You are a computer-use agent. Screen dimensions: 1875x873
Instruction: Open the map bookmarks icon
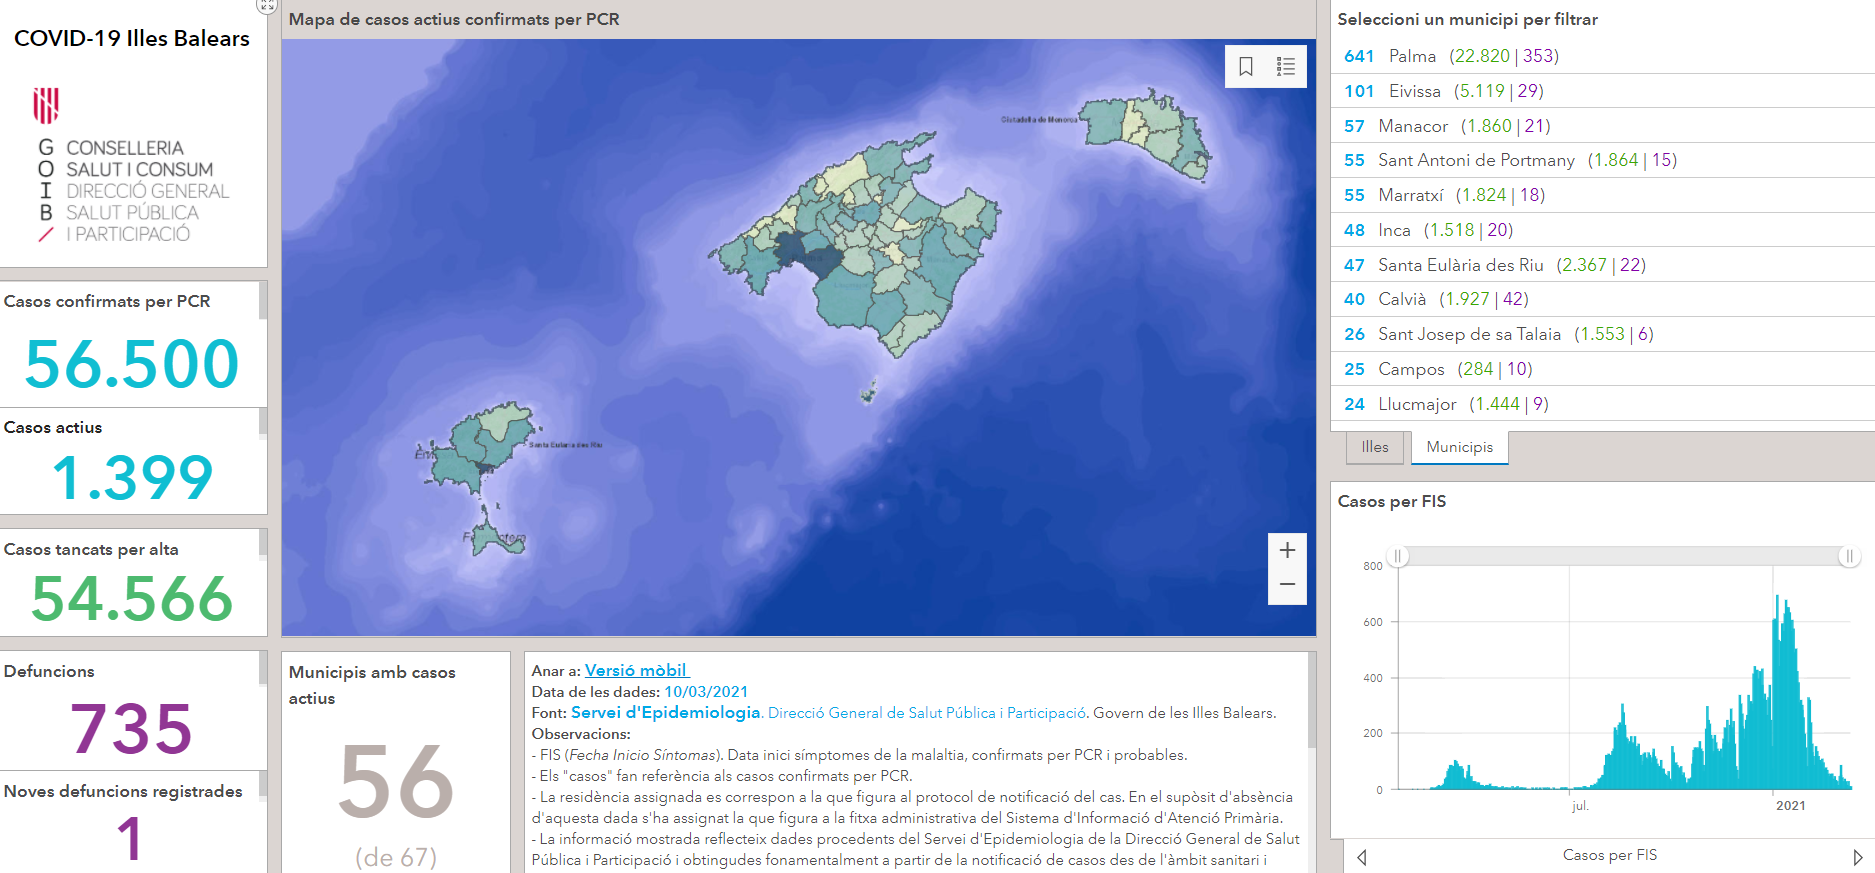tap(1246, 66)
